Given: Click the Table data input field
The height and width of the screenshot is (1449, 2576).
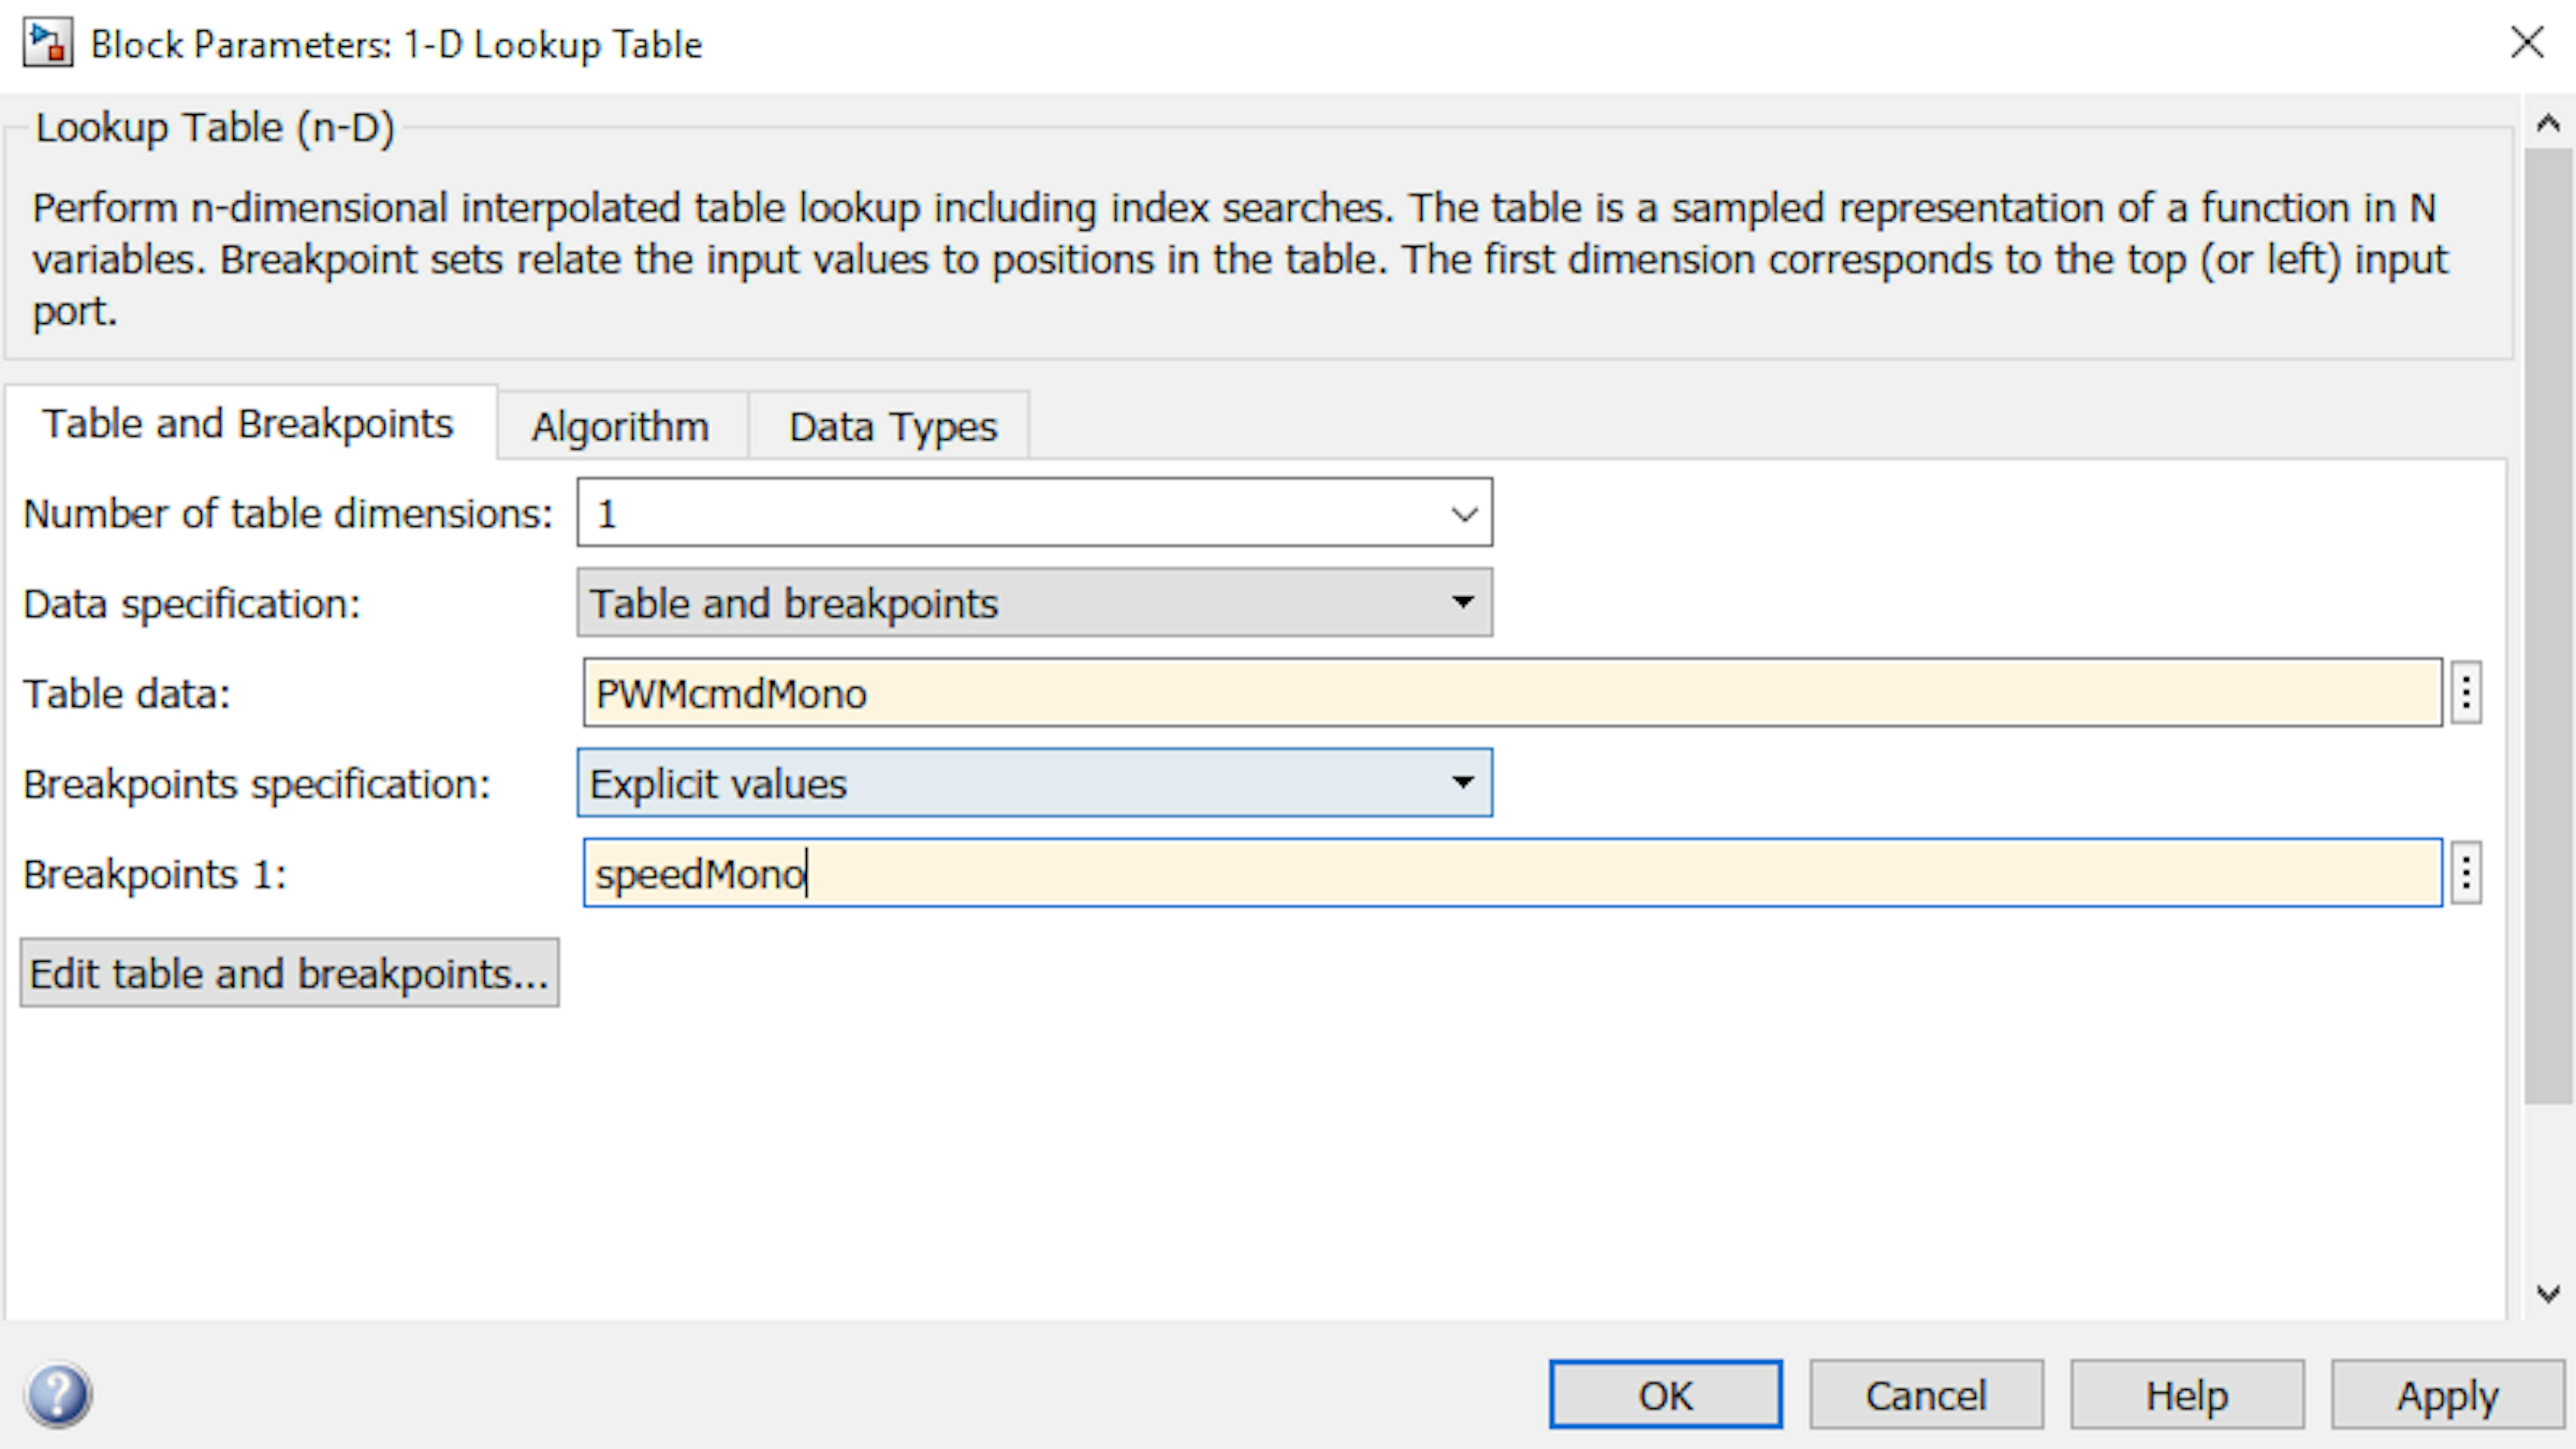Looking at the screenshot, I should [1512, 693].
